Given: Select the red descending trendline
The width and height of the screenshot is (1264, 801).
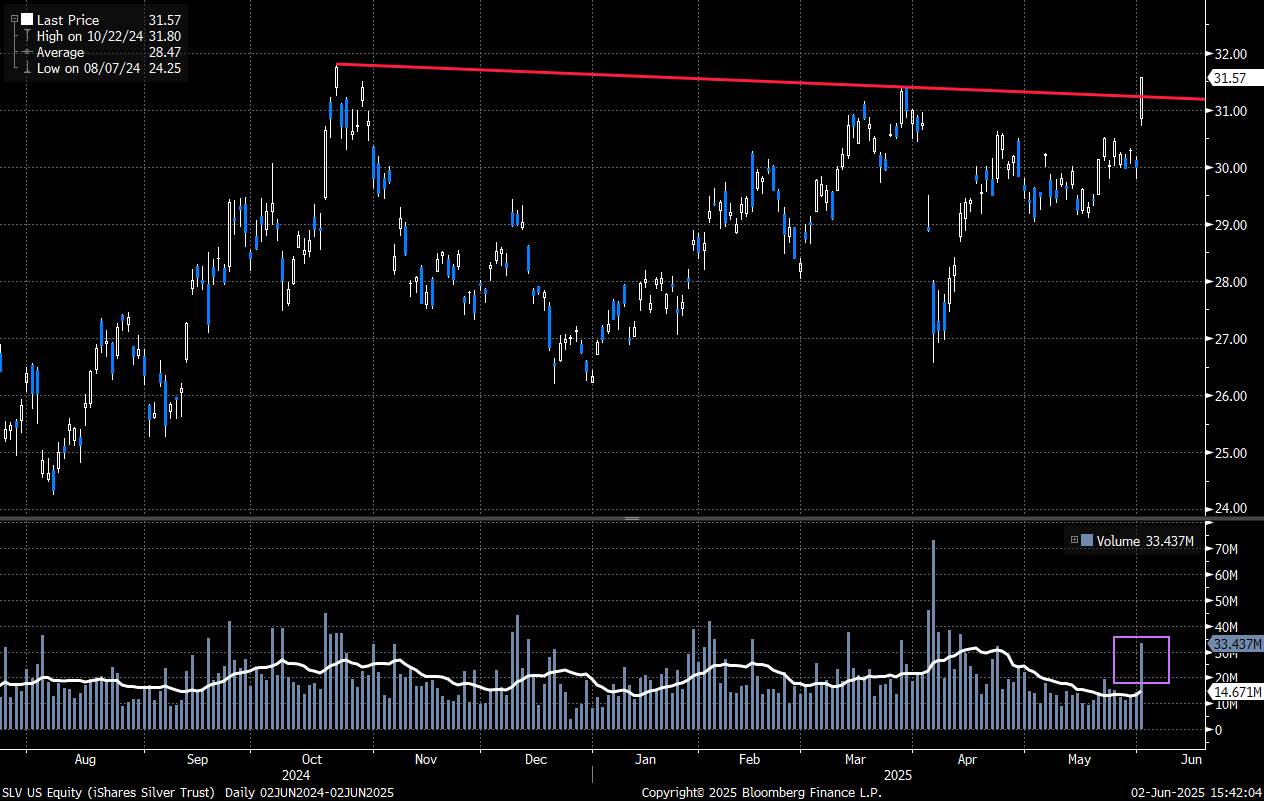Looking at the screenshot, I should pos(700,78).
